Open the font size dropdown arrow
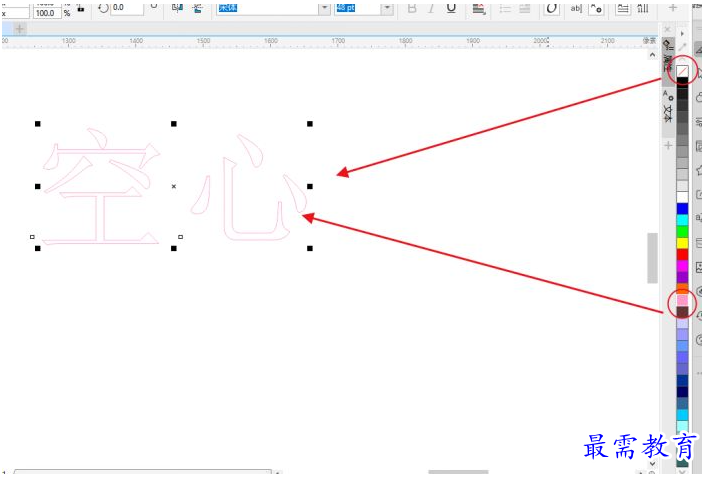Viewport: 705px width, 478px height. click(x=387, y=8)
